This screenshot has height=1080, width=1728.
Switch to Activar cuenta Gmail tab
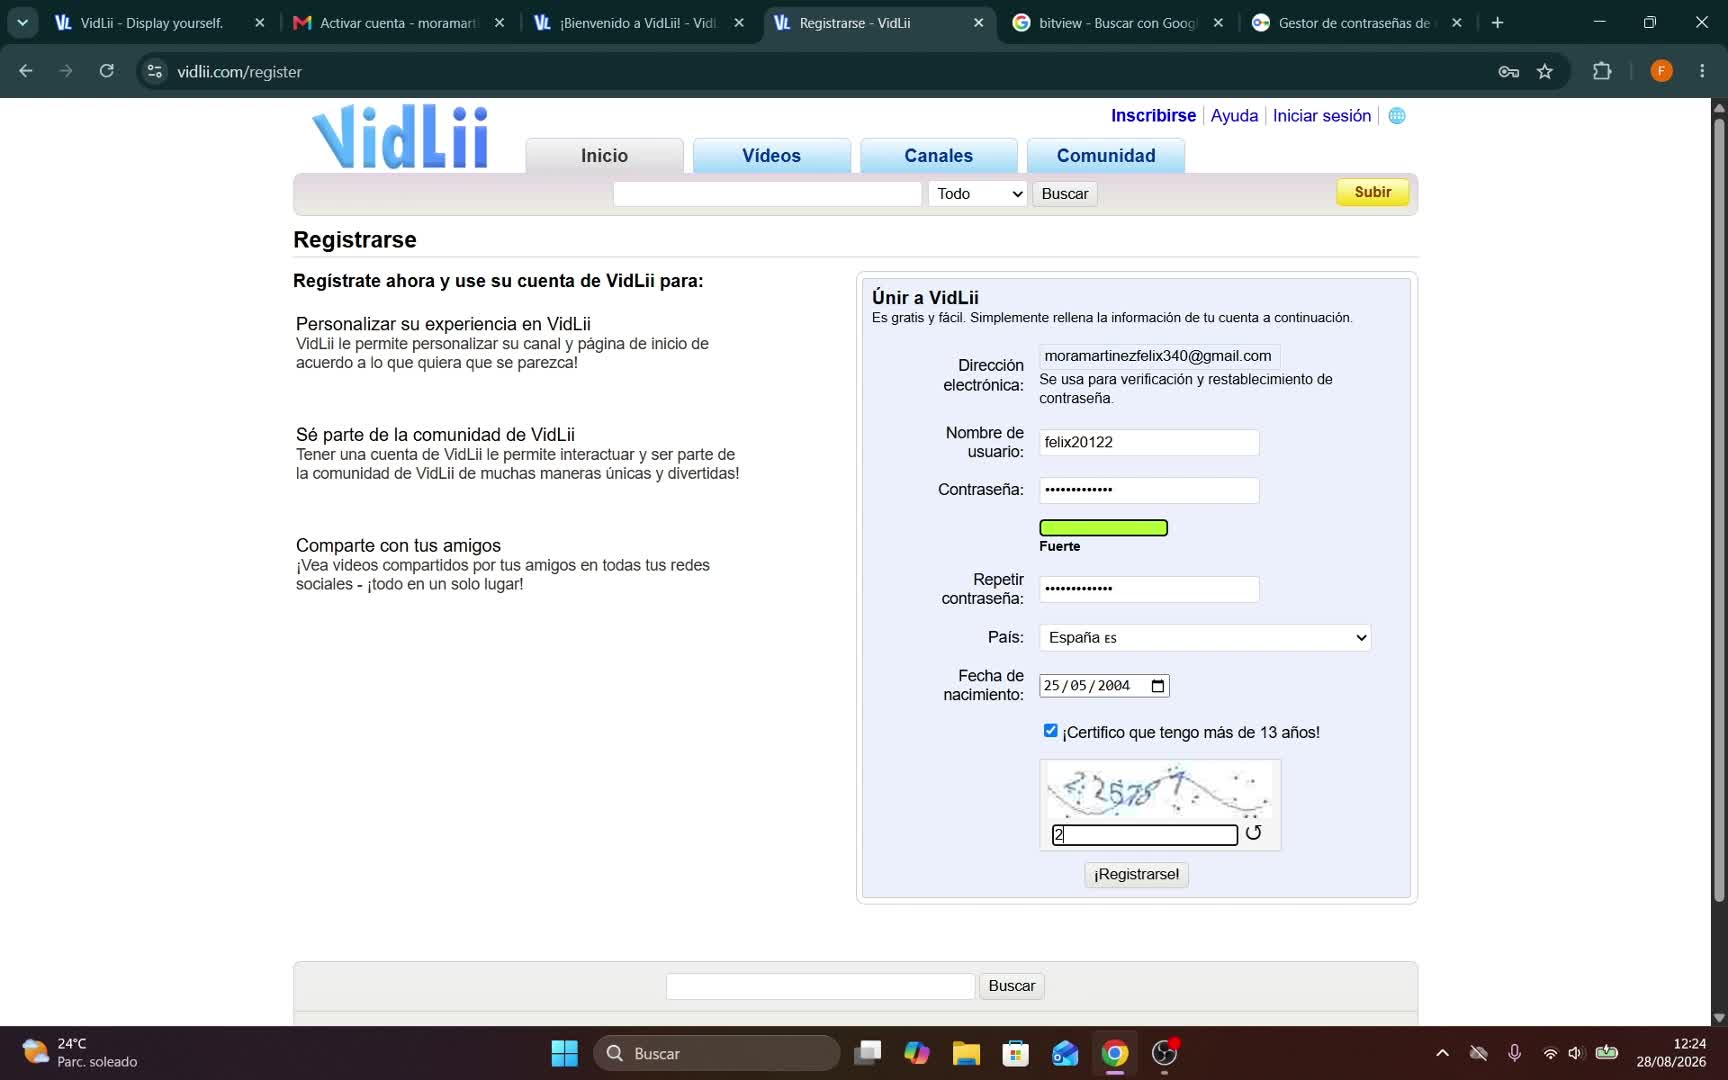pos(398,22)
